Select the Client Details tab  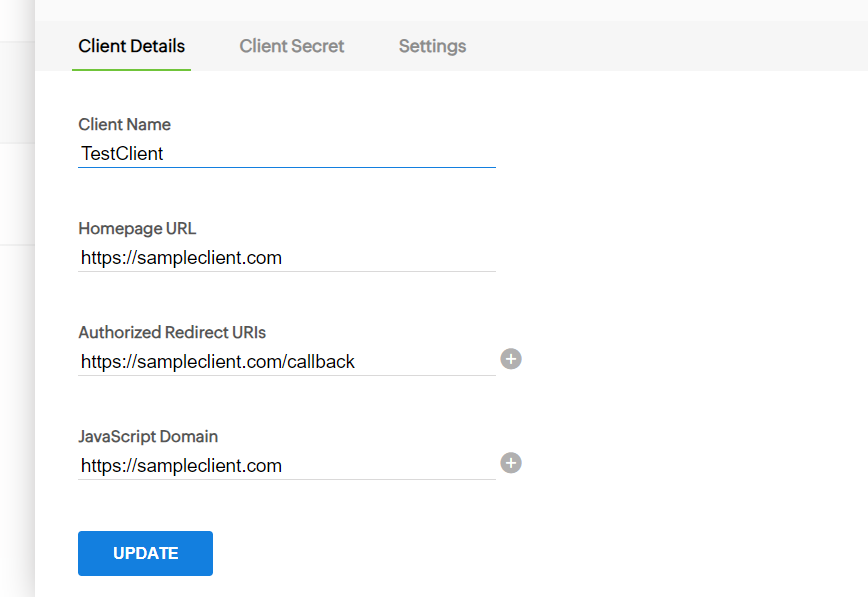click(x=132, y=46)
